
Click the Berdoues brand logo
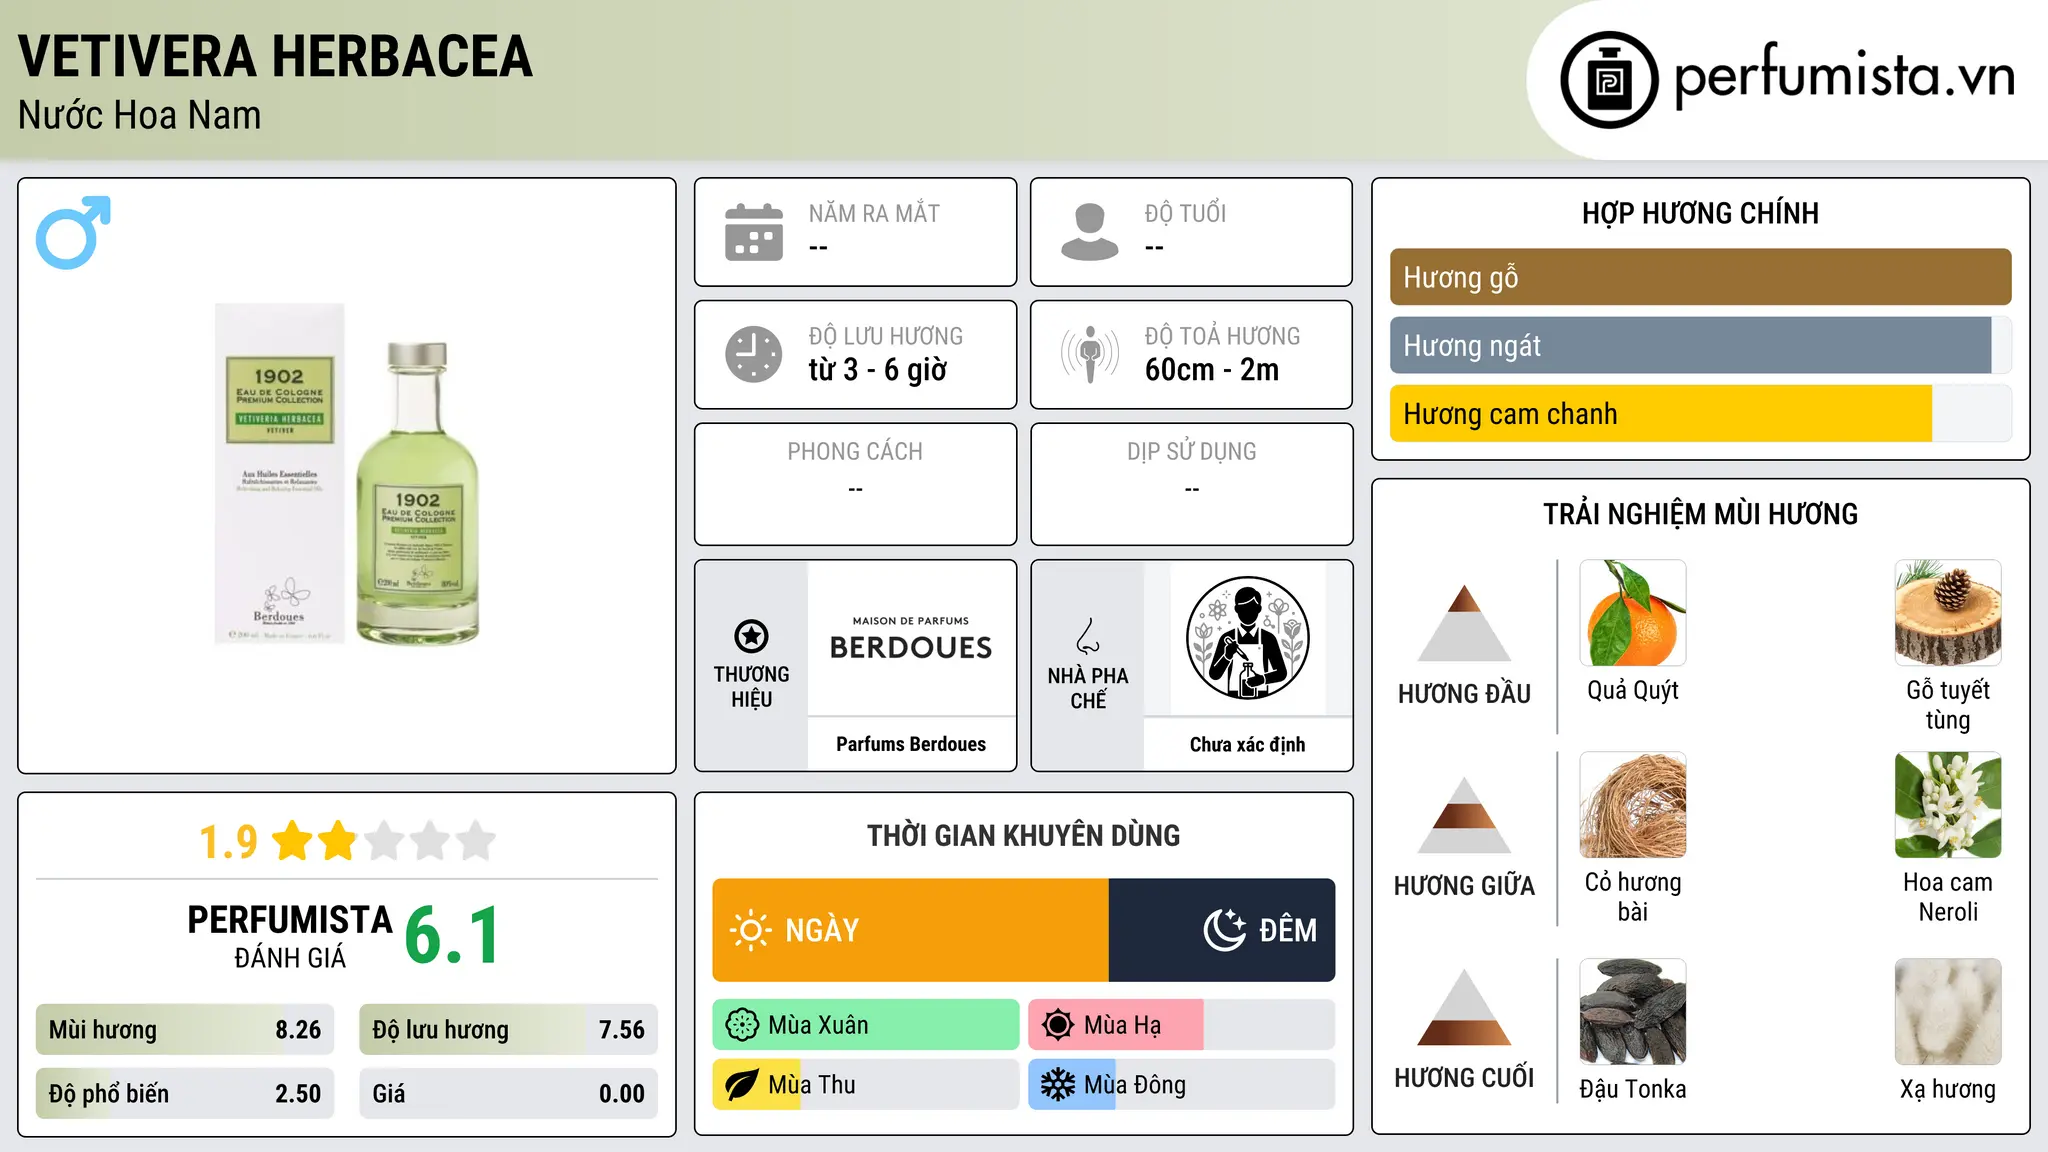911,639
